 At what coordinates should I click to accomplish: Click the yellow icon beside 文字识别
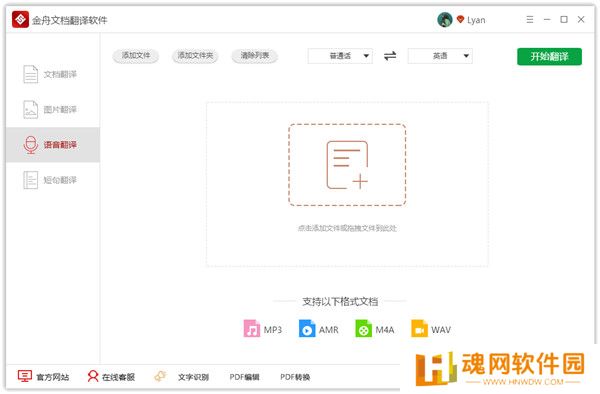[x=160, y=376]
